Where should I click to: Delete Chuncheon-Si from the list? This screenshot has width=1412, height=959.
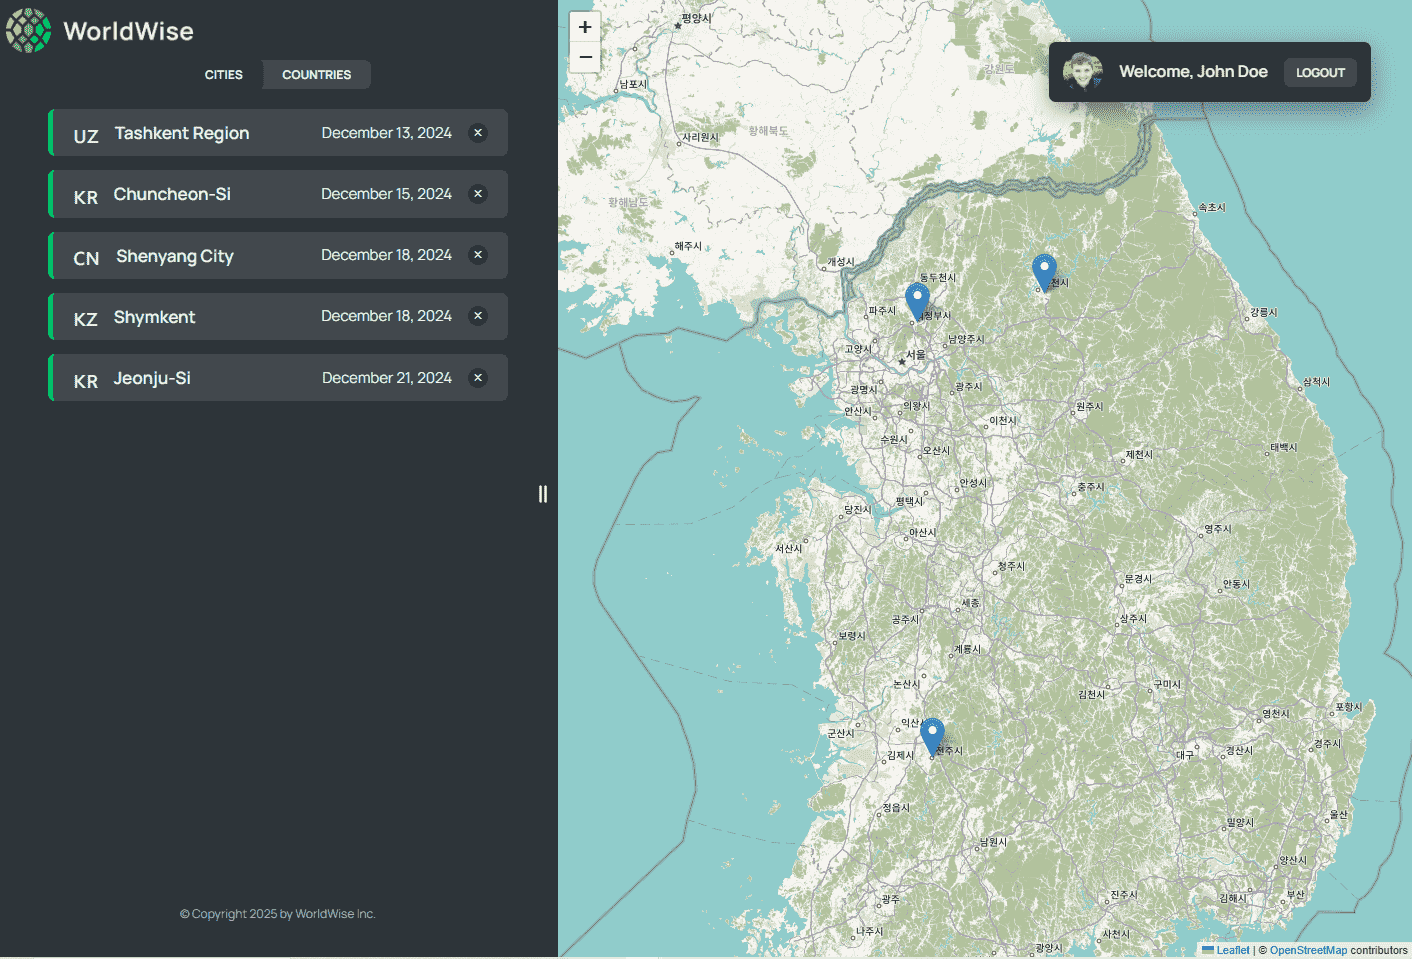(x=478, y=194)
